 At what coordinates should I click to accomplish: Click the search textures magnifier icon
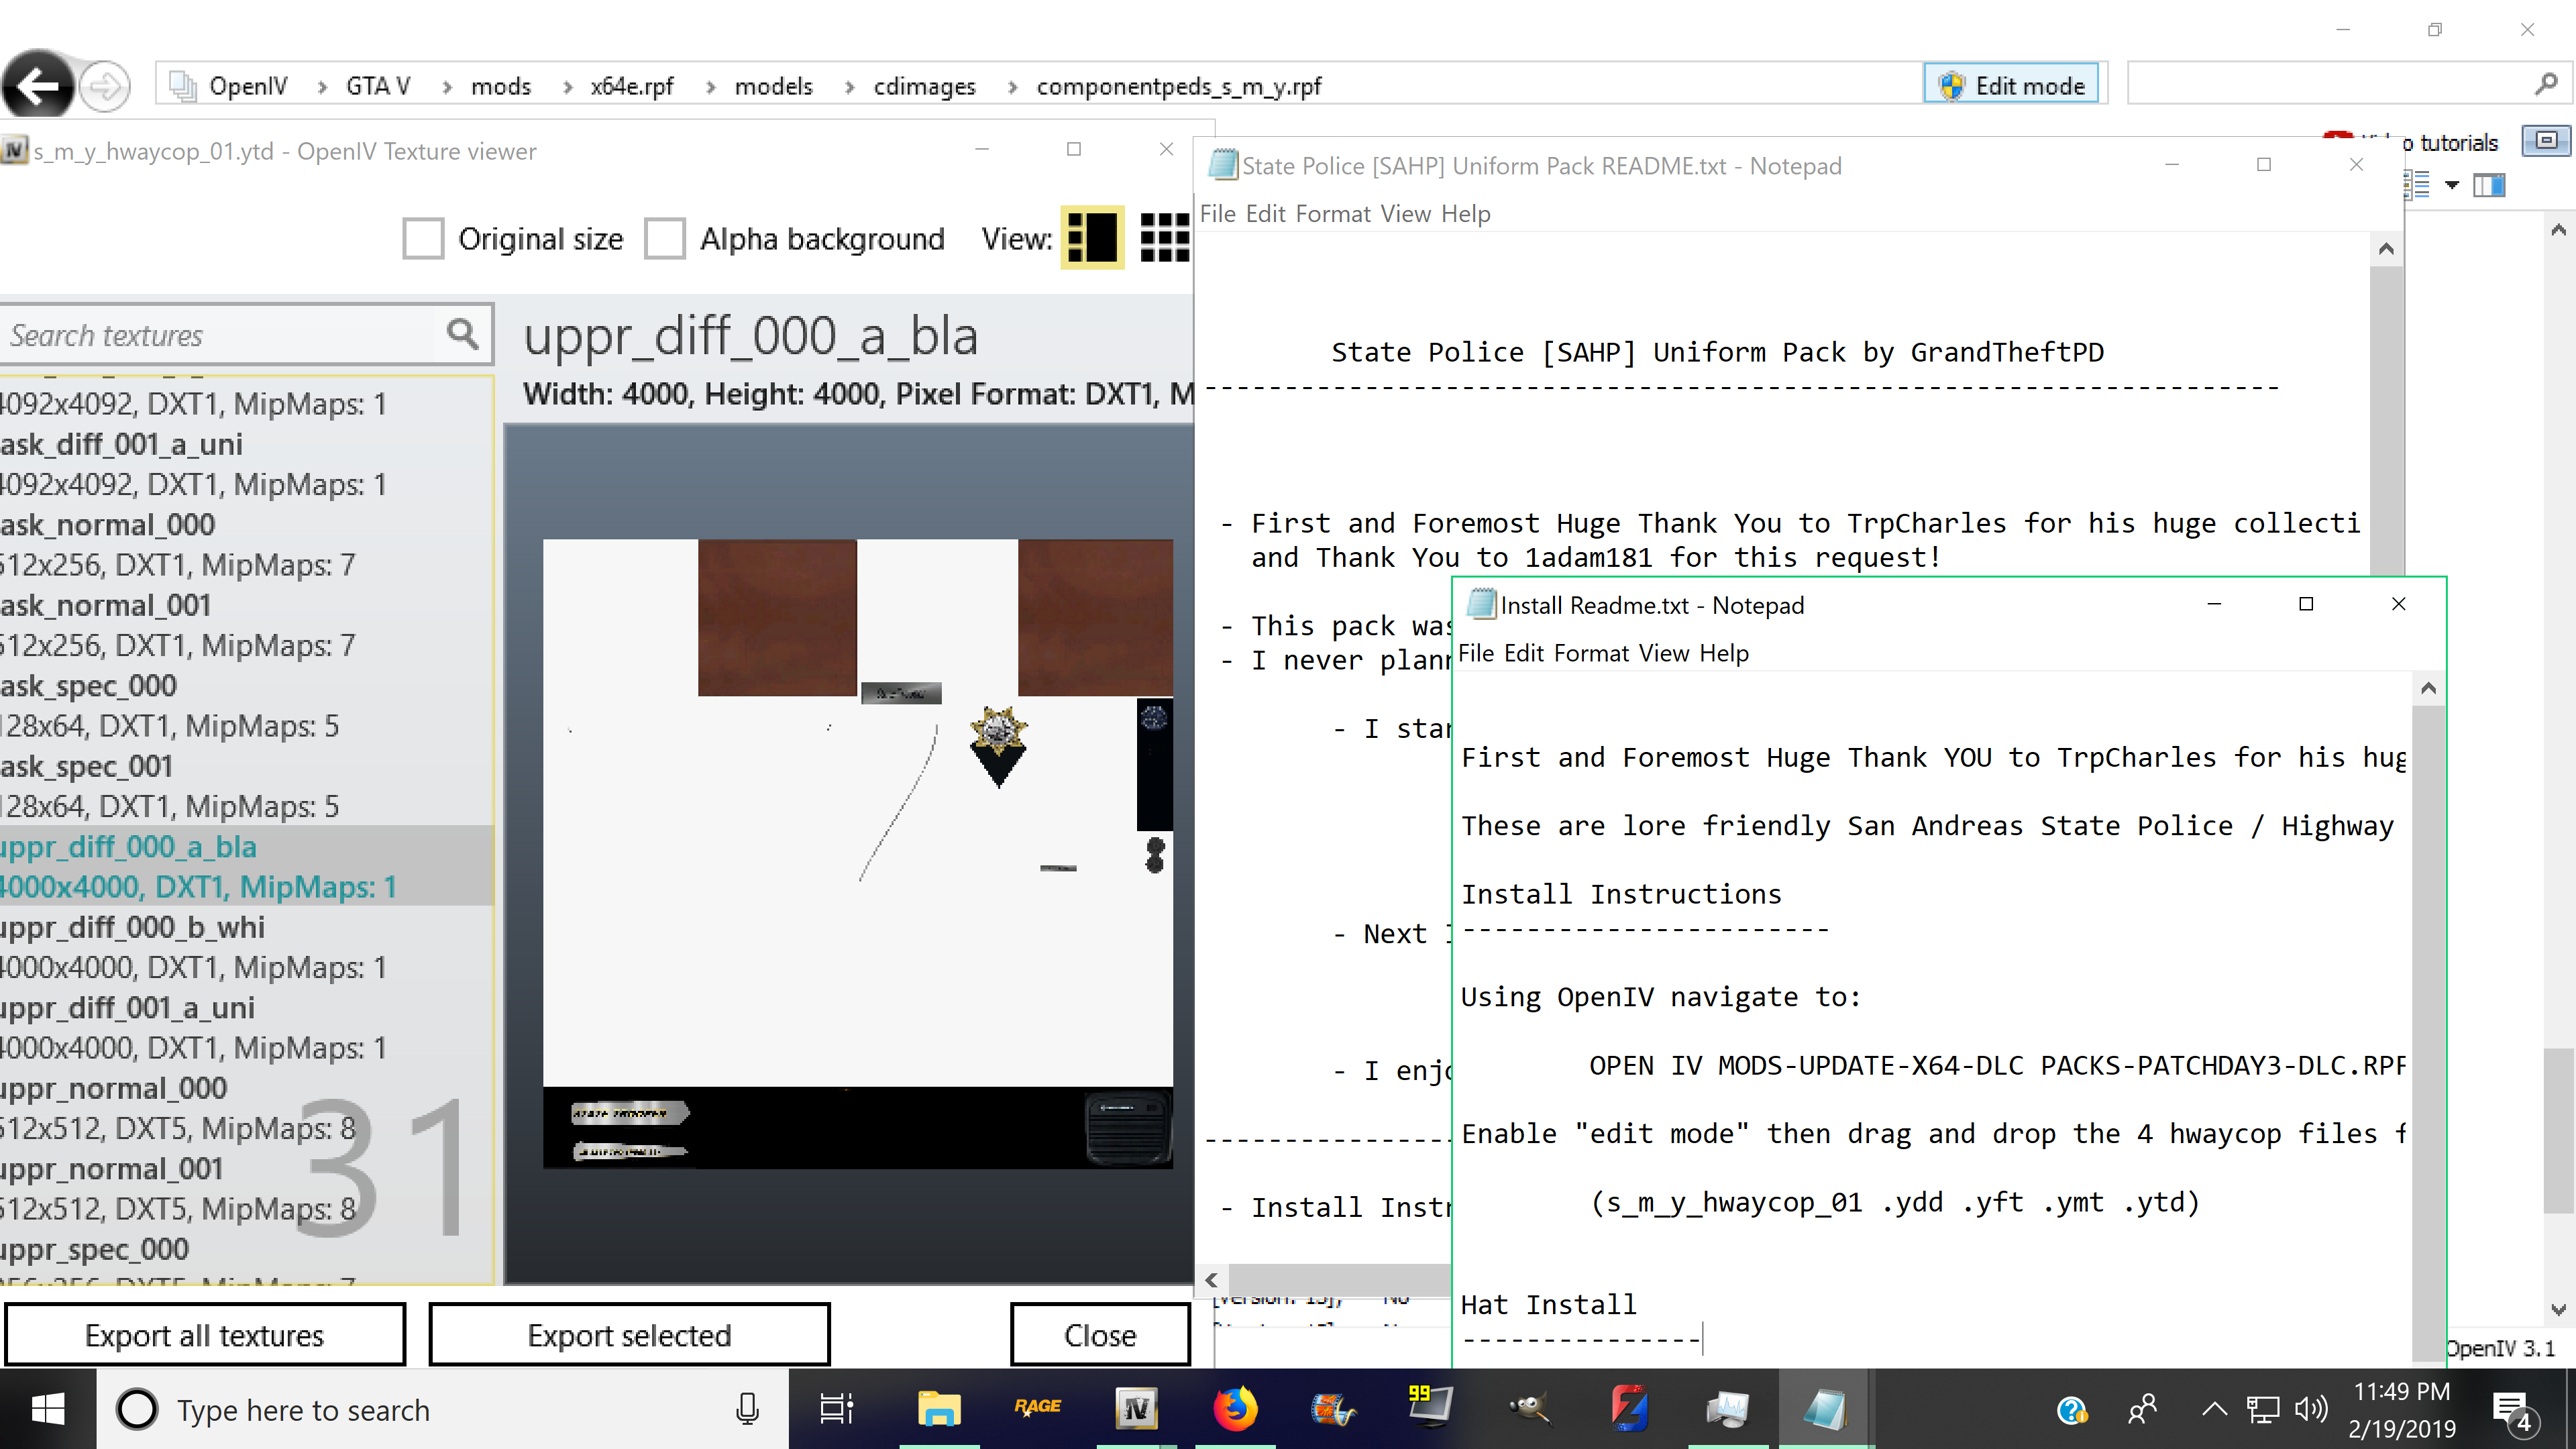coord(462,334)
